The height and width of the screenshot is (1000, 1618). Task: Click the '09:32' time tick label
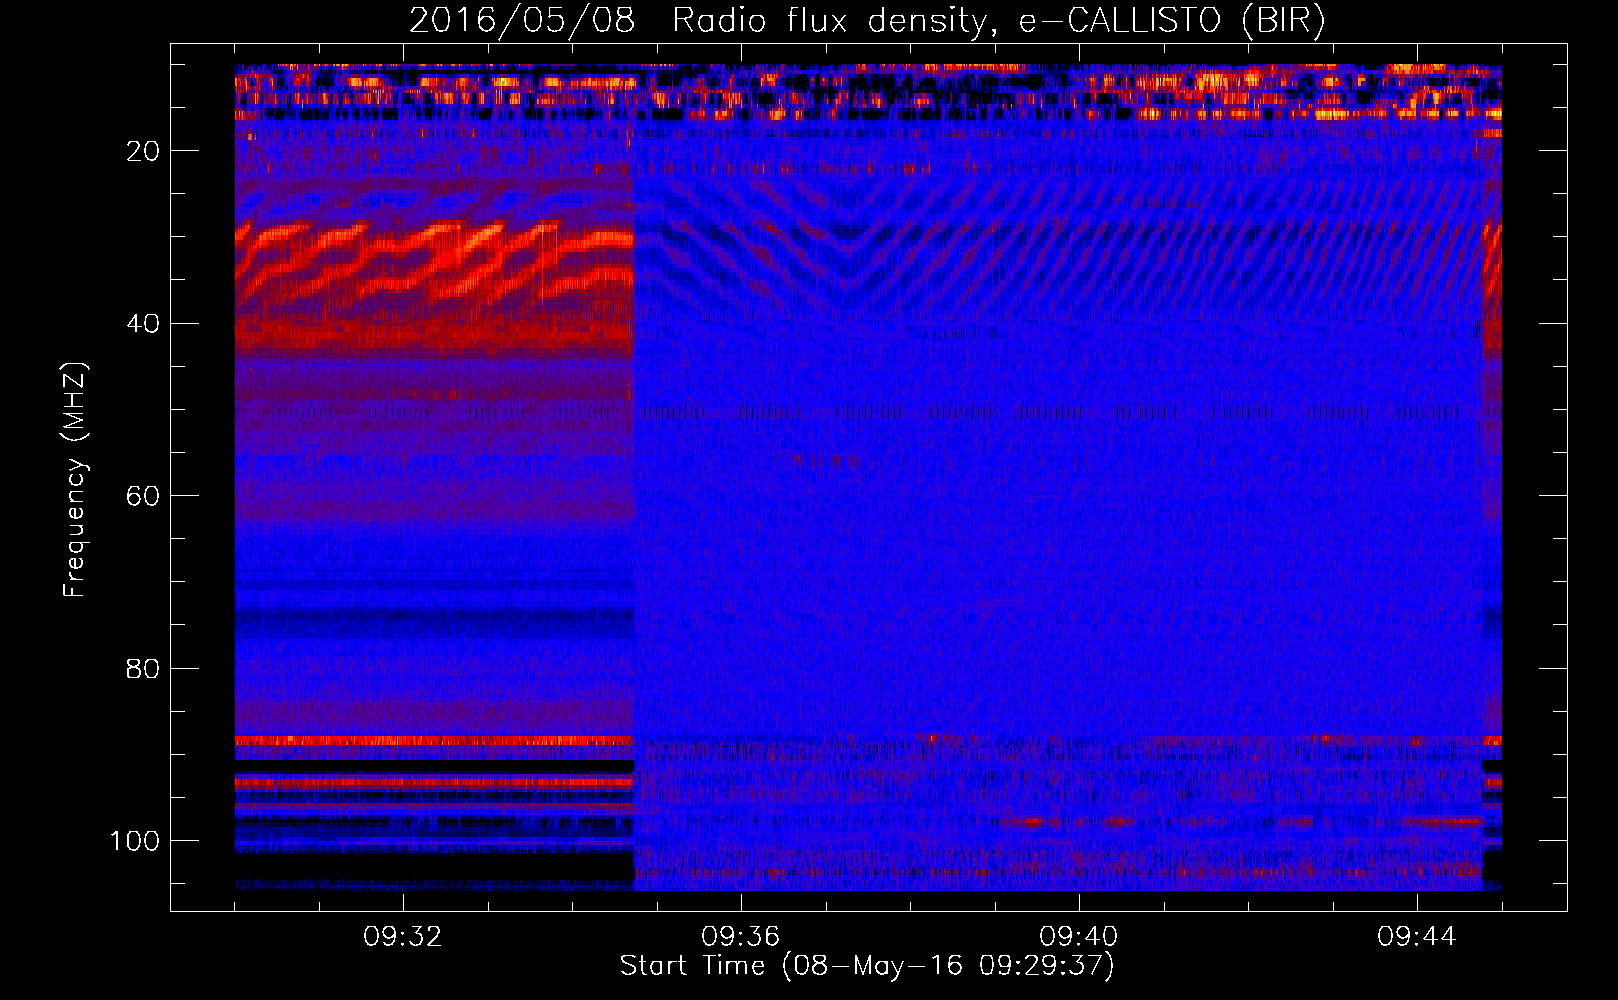403,937
